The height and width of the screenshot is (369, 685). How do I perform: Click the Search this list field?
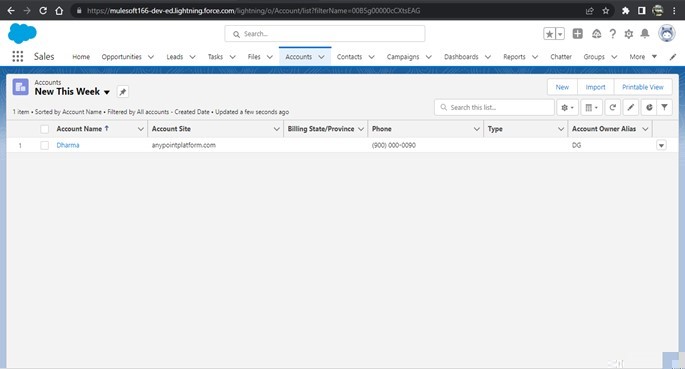[x=494, y=107]
